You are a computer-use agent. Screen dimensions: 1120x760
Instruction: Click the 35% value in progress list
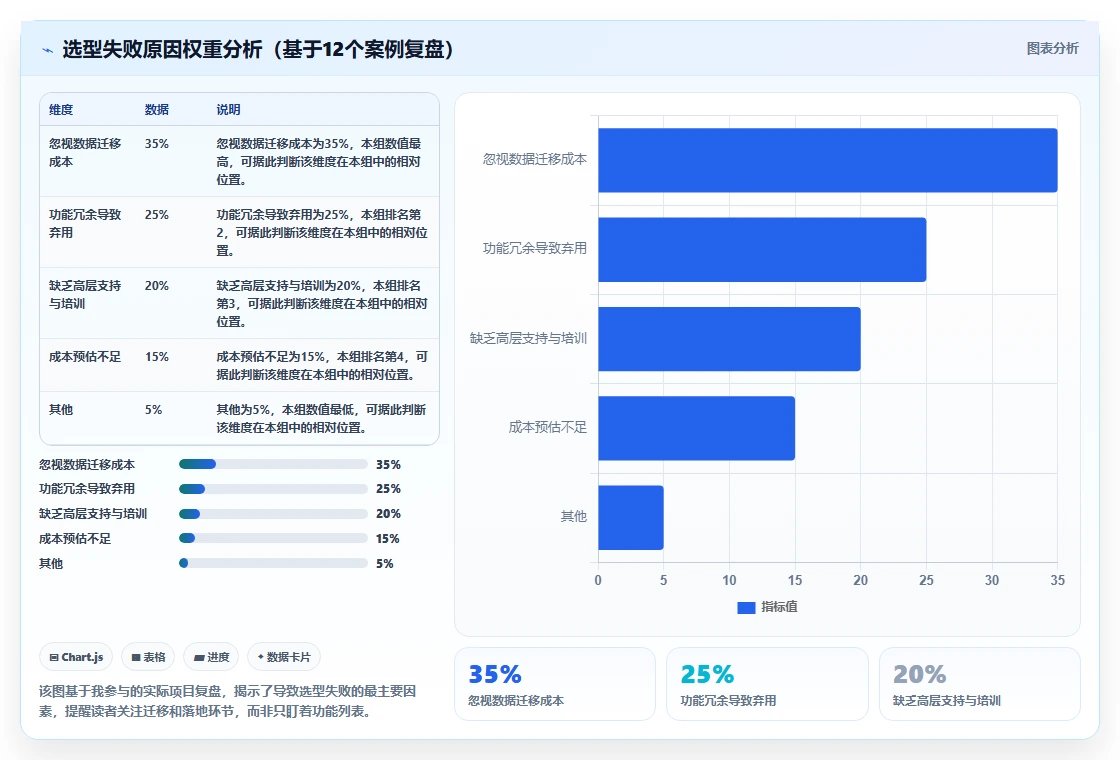coord(388,465)
